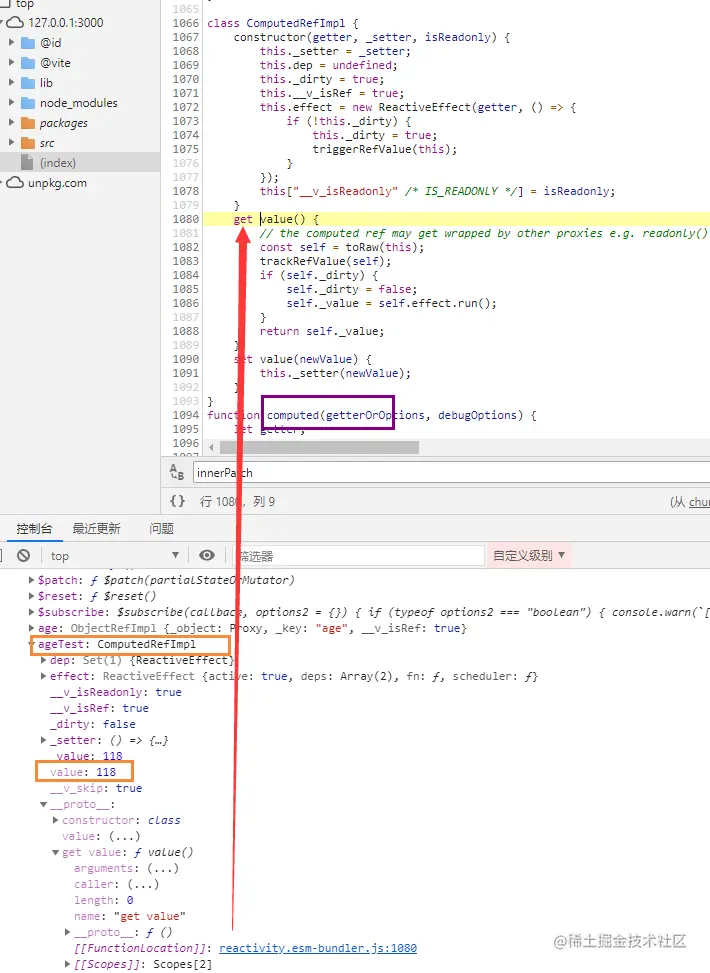Switch to the 最近更新 tab

pyautogui.click(x=96, y=528)
